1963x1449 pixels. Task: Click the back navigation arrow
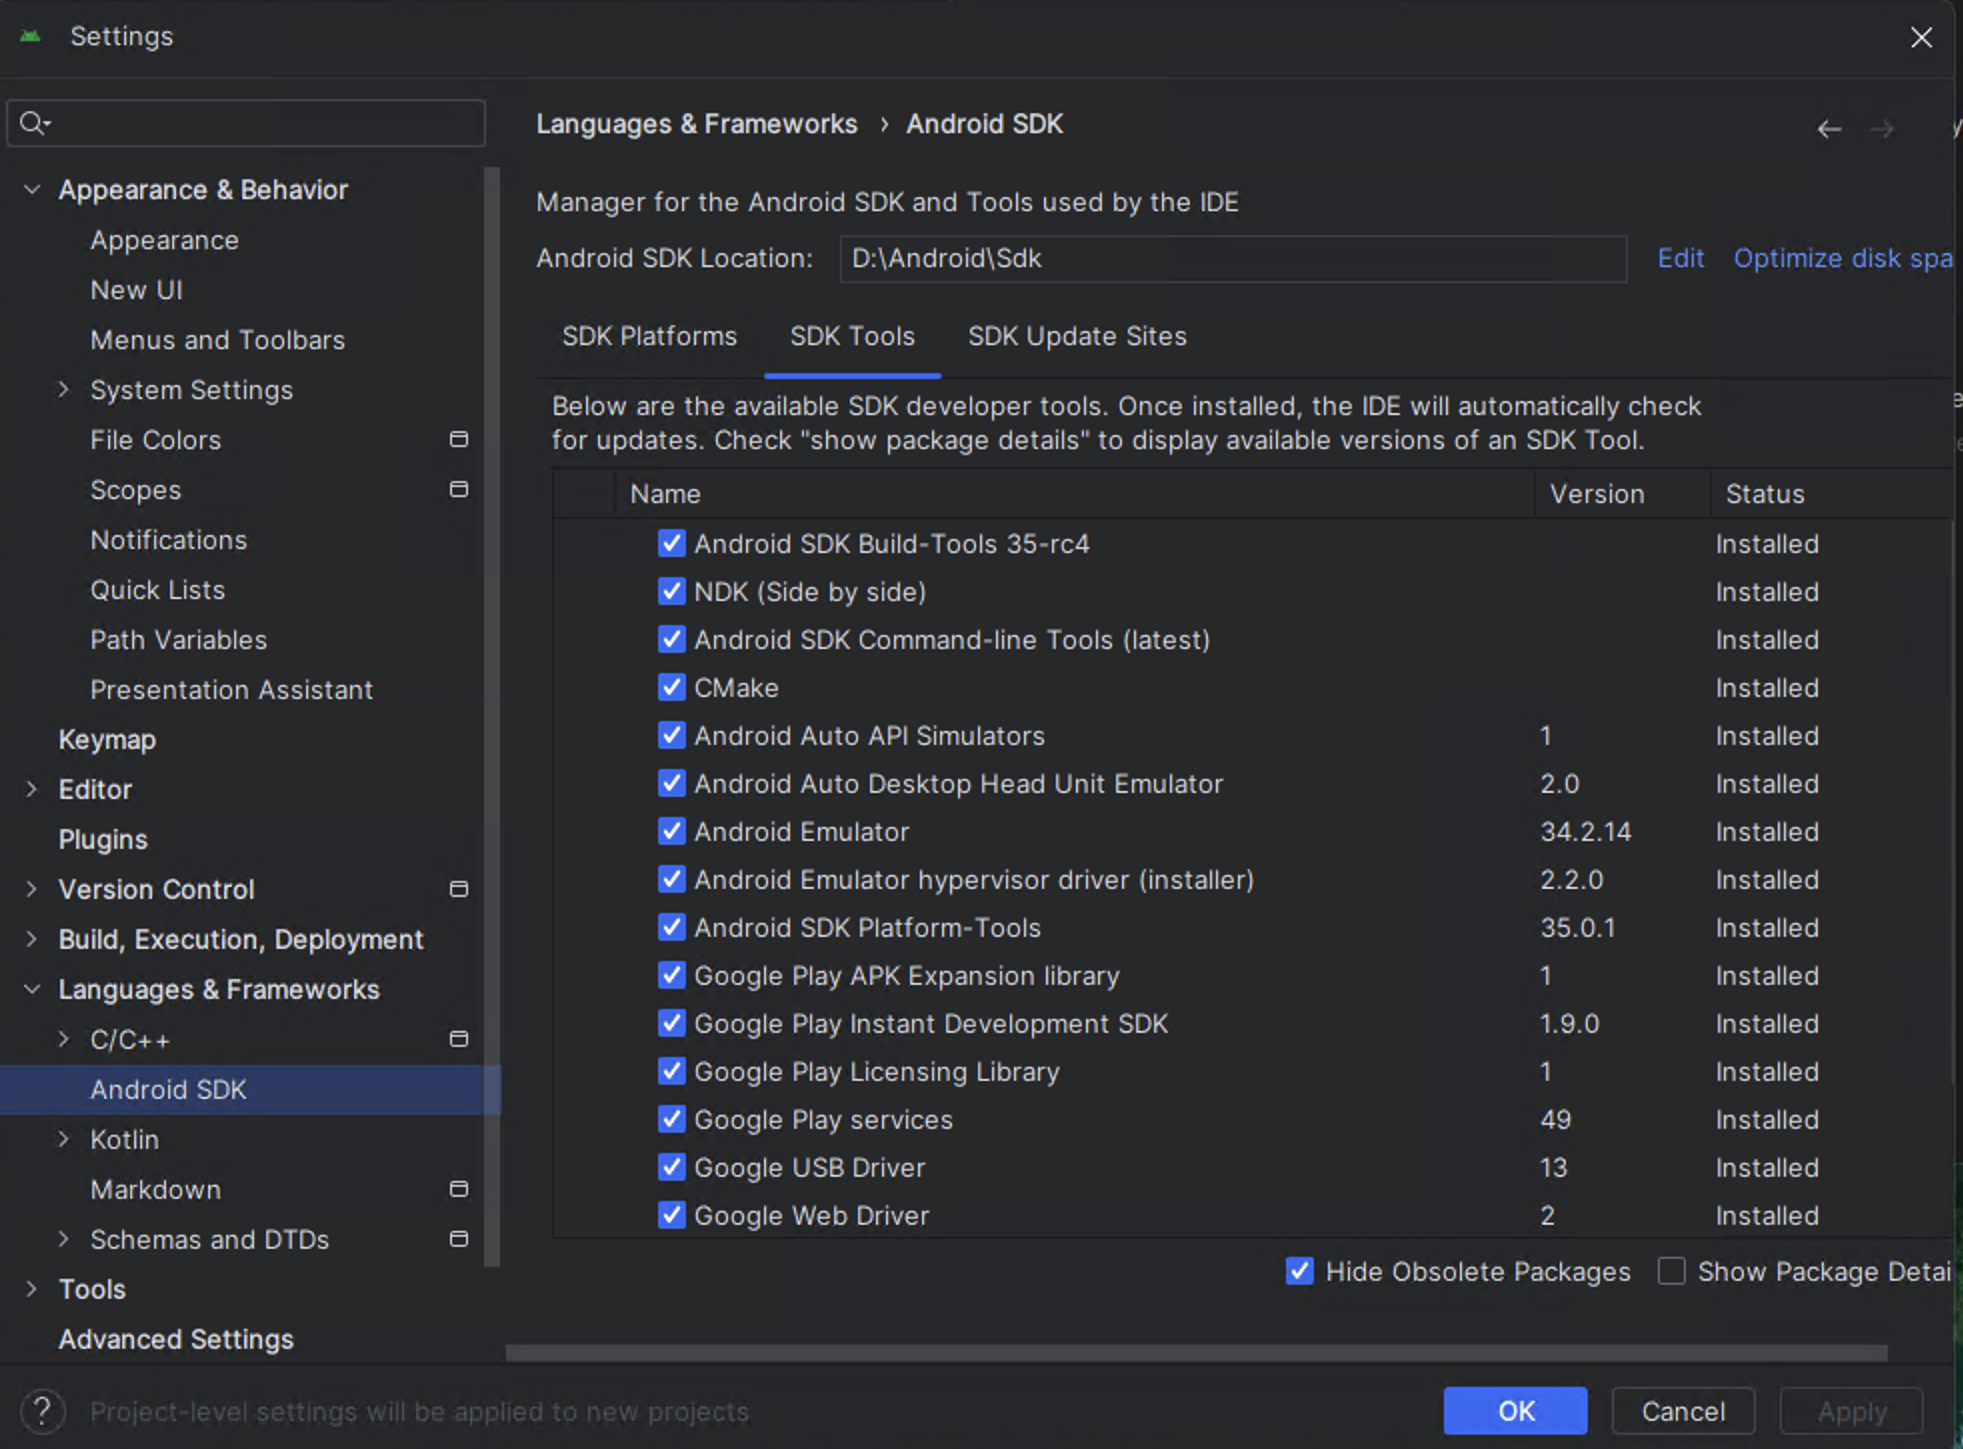click(x=1829, y=128)
